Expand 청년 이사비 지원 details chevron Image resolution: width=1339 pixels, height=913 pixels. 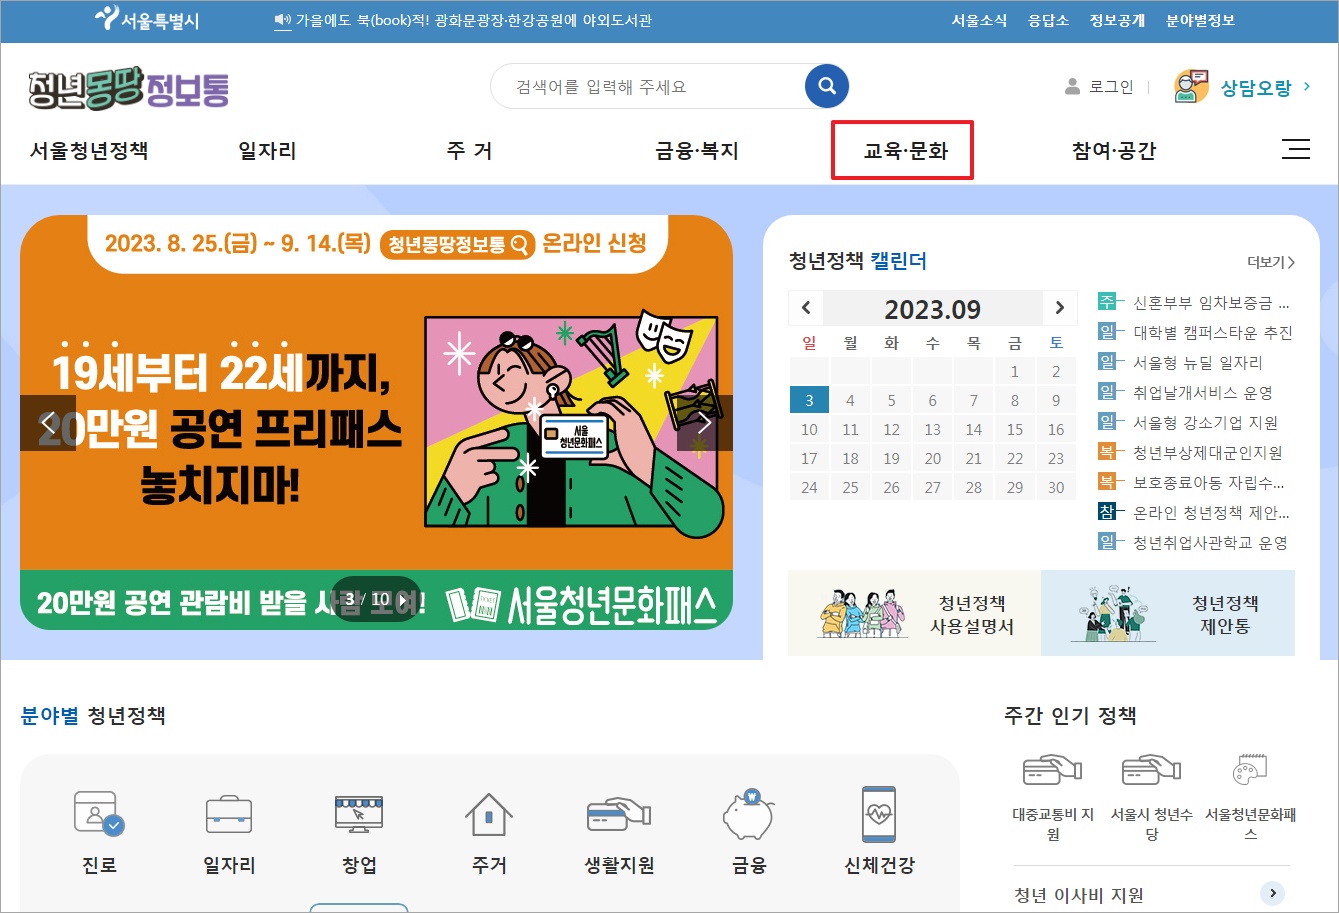1272,893
